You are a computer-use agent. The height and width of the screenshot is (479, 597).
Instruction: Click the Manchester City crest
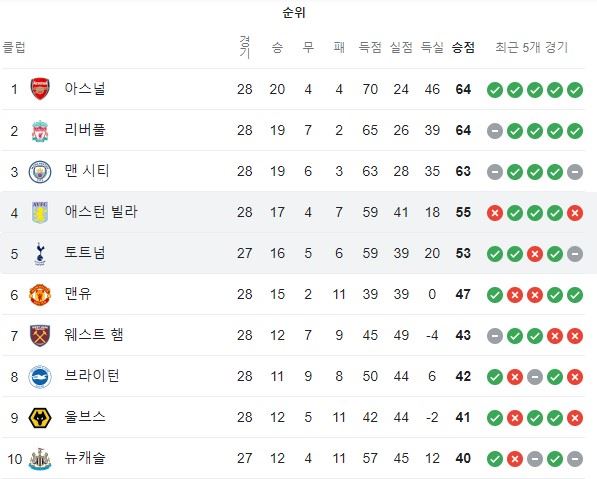40,171
